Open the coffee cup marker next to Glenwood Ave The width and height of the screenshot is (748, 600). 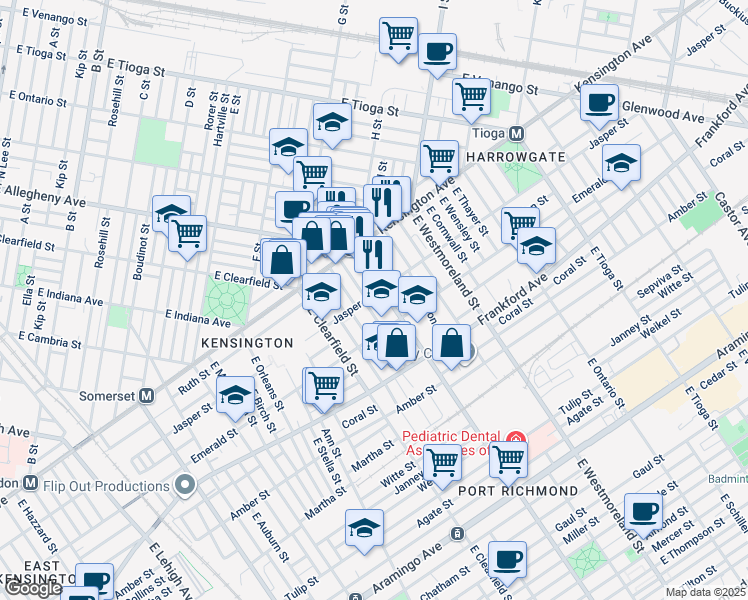pos(600,103)
